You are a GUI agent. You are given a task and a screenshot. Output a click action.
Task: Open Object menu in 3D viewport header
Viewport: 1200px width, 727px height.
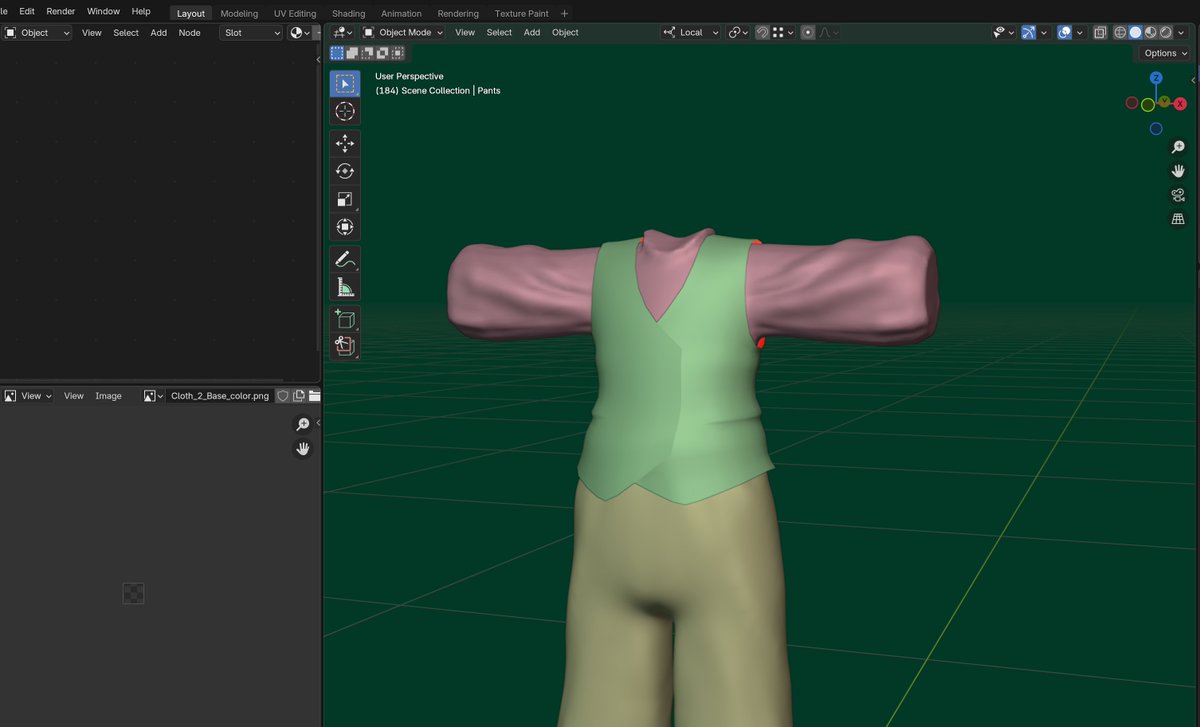coord(565,32)
